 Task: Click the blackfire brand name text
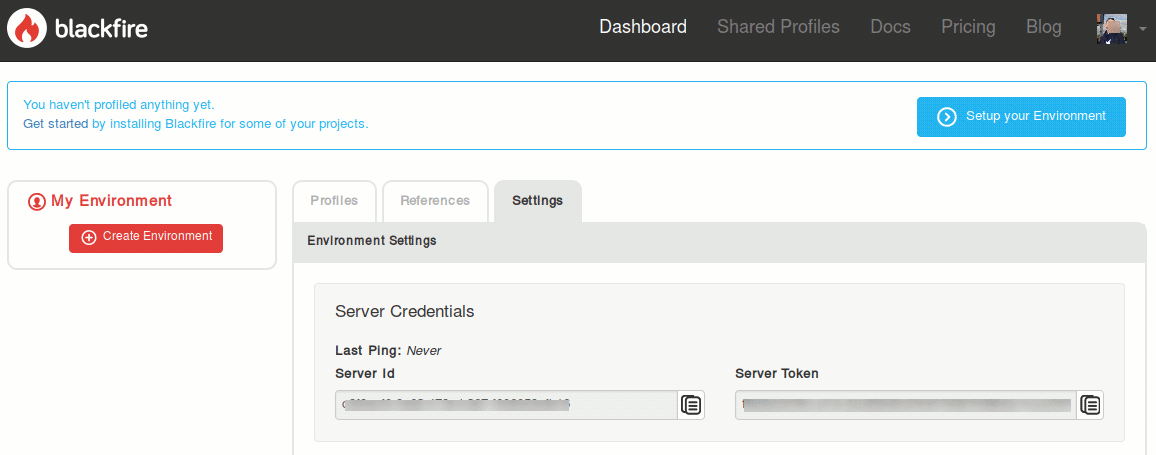pyautogui.click(x=102, y=29)
